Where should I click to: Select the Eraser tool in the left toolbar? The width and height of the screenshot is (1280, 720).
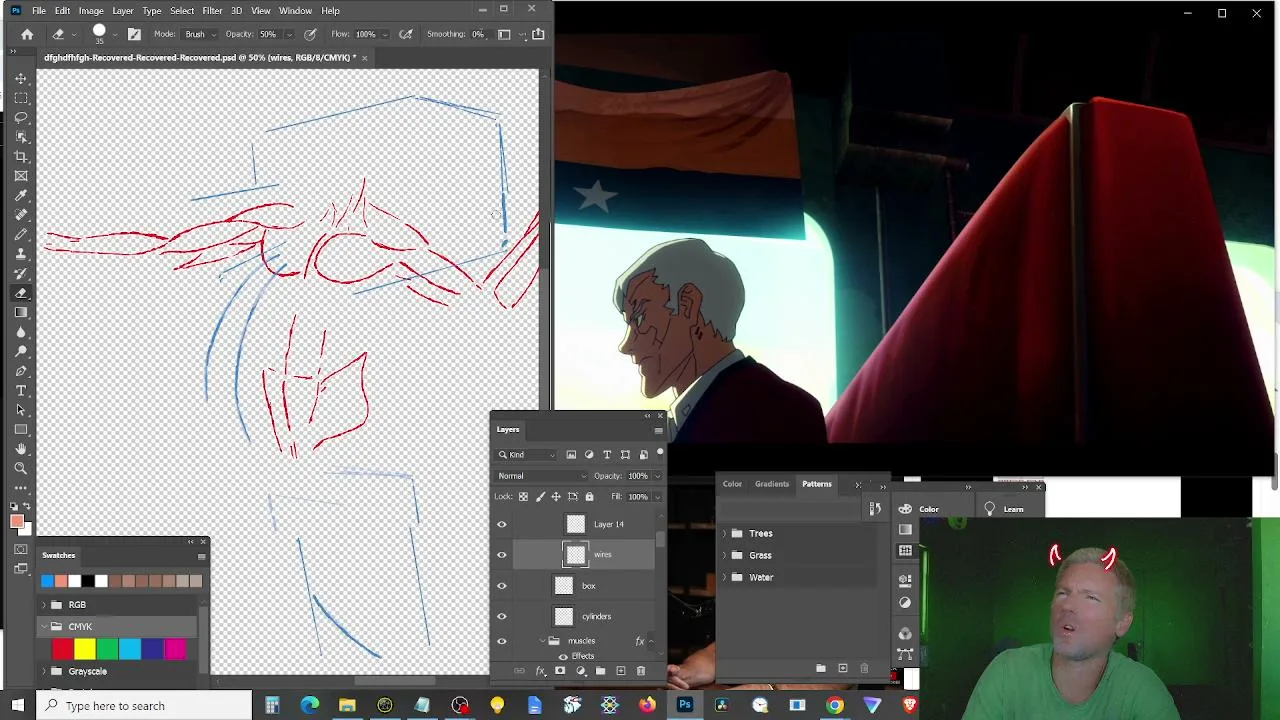click(21, 293)
